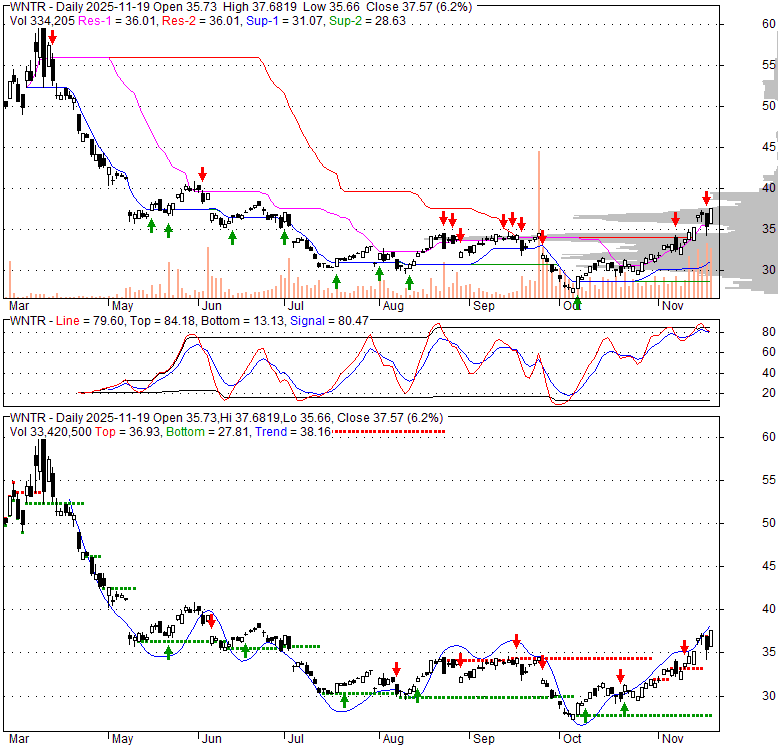The width and height of the screenshot is (780, 745).
Task: Click 'Top = 36.93' in bottom chart header
Action: click(128, 432)
